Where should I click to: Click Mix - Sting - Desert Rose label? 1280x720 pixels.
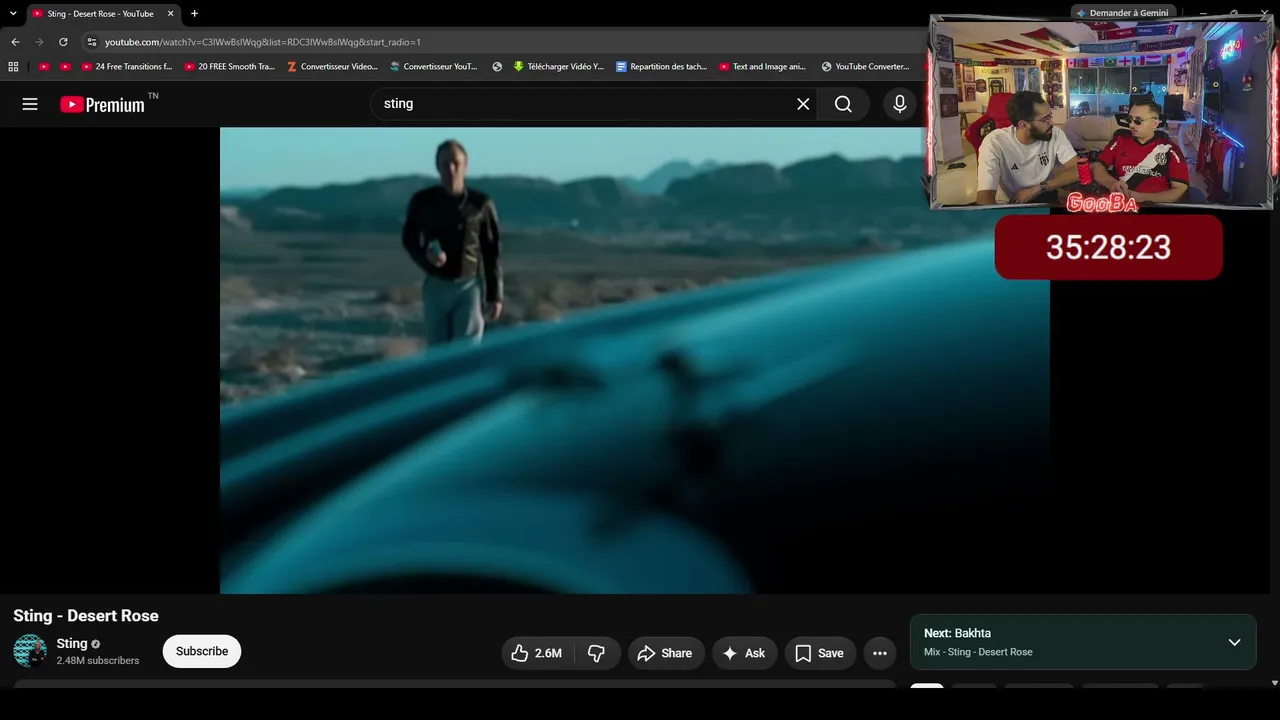coord(978,652)
